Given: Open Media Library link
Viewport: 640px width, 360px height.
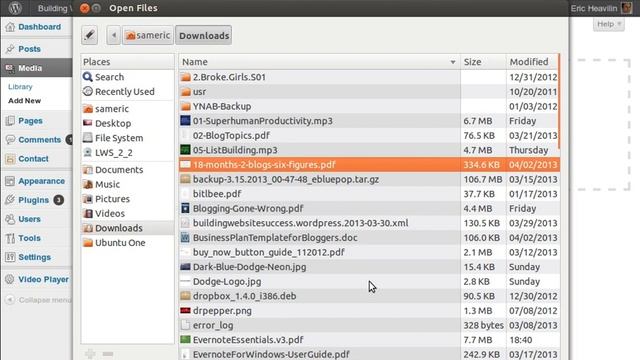Looking at the screenshot, I should 20,87.
